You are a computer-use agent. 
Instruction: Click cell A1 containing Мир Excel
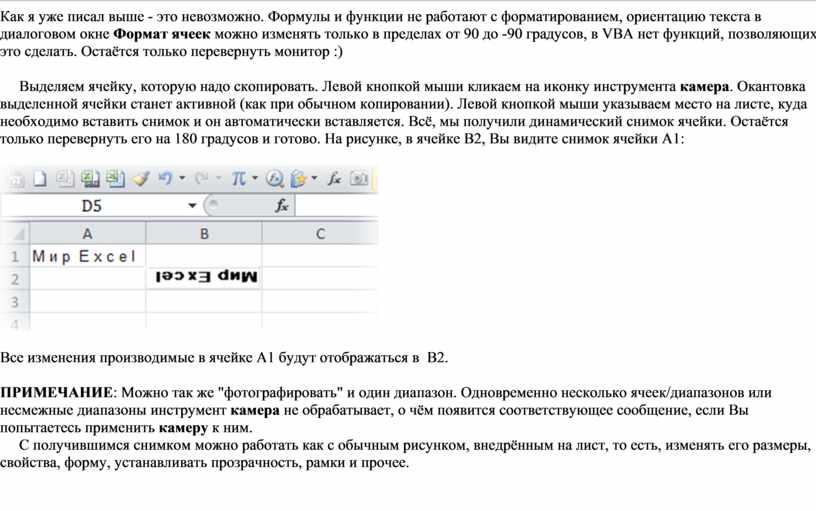click(x=87, y=257)
